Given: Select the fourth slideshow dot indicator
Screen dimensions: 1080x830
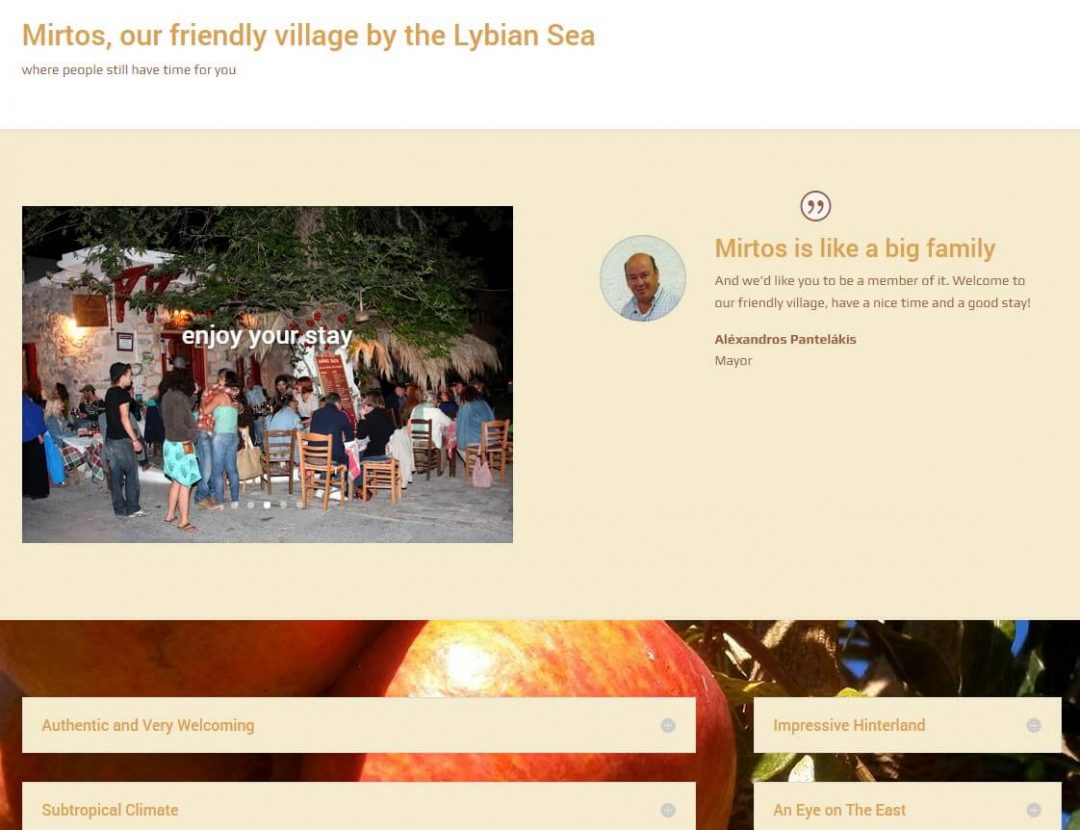Looking at the screenshot, I should [283, 505].
